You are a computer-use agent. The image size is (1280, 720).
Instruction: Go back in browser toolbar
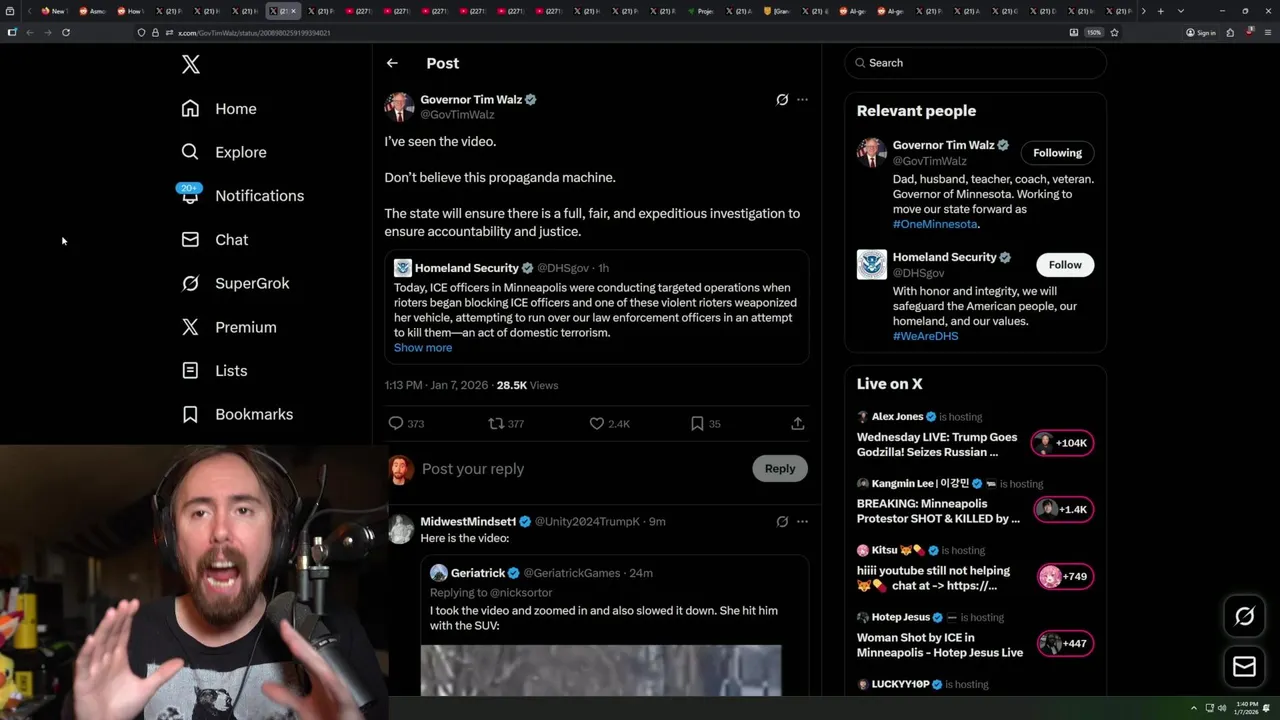[30, 32]
